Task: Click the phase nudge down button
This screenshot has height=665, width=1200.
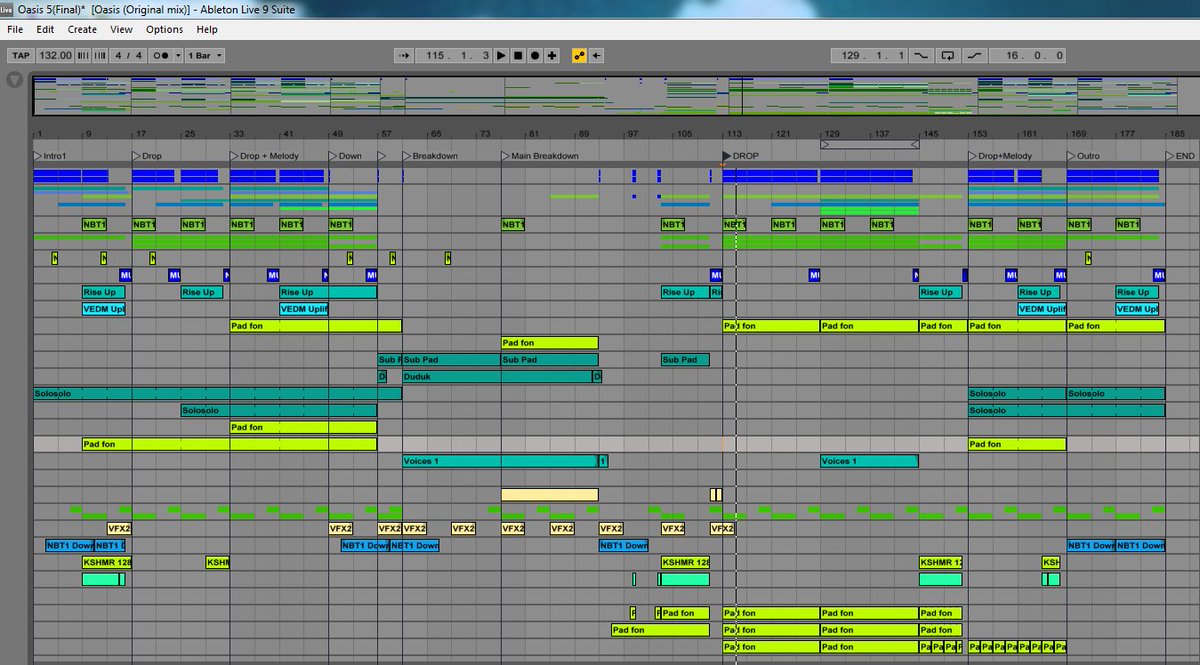Action: click(x=83, y=56)
